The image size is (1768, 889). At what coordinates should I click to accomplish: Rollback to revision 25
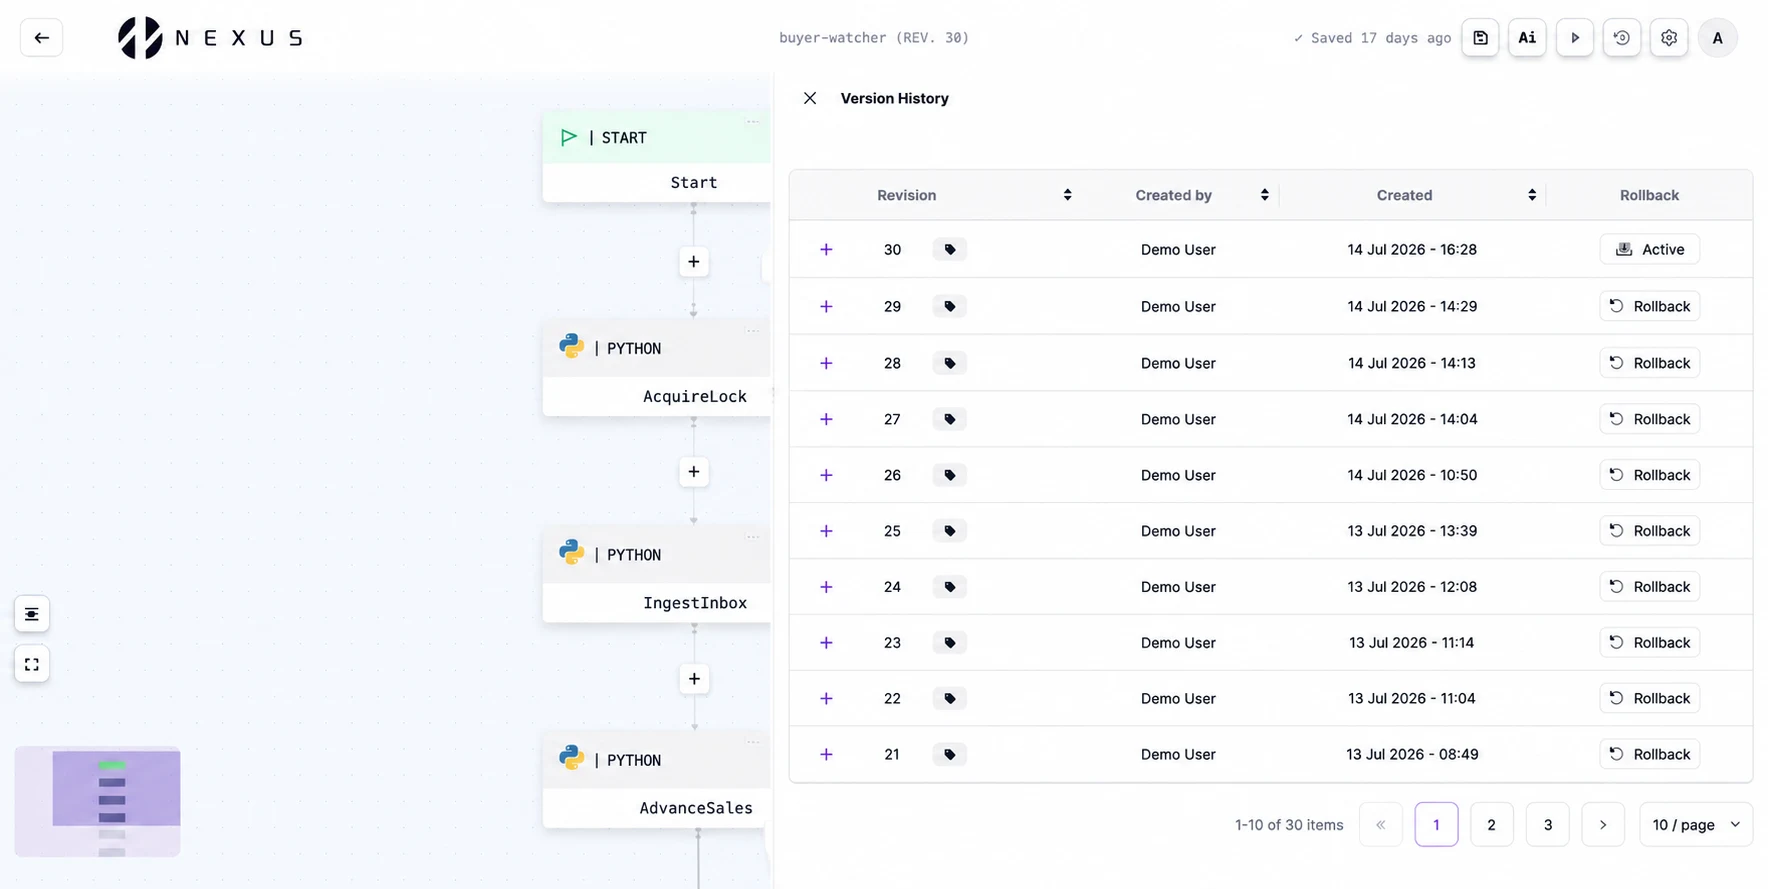coord(1650,531)
